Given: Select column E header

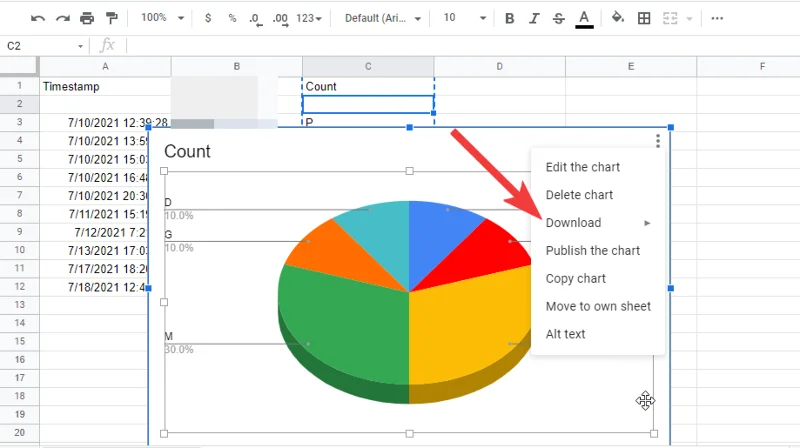Looking at the screenshot, I should coord(631,66).
